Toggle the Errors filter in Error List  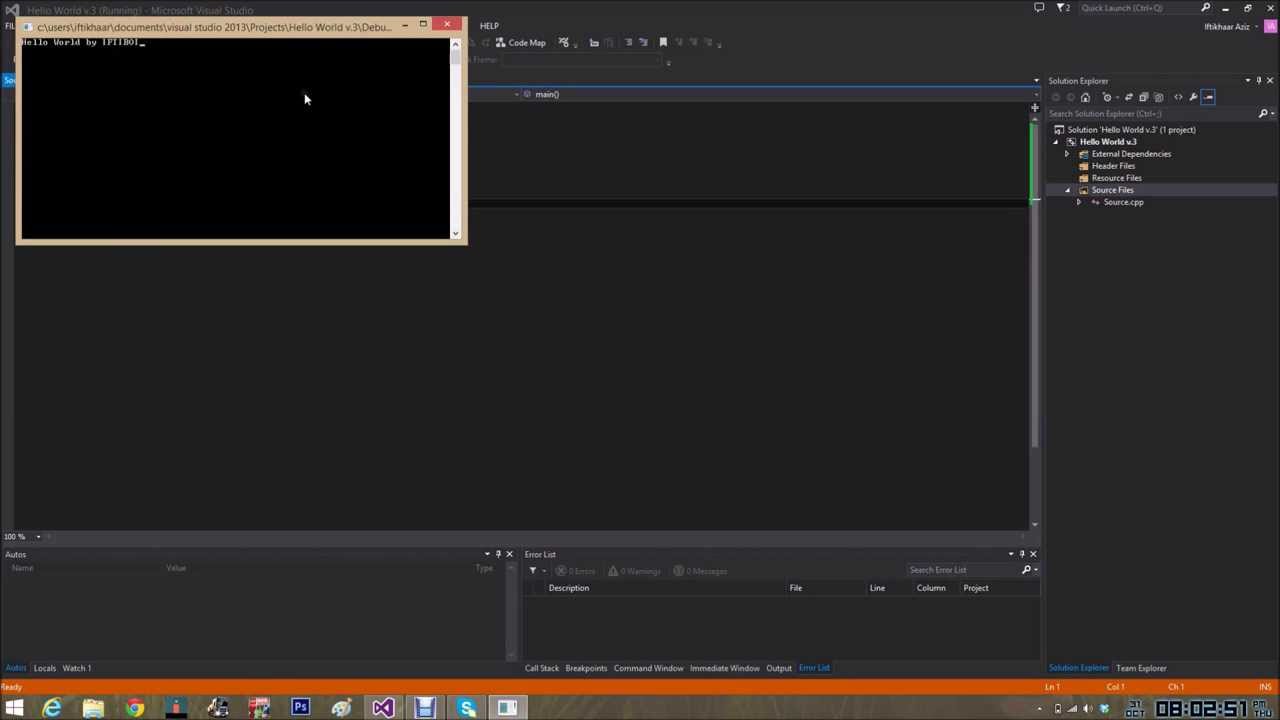pyautogui.click(x=576, y=571)
